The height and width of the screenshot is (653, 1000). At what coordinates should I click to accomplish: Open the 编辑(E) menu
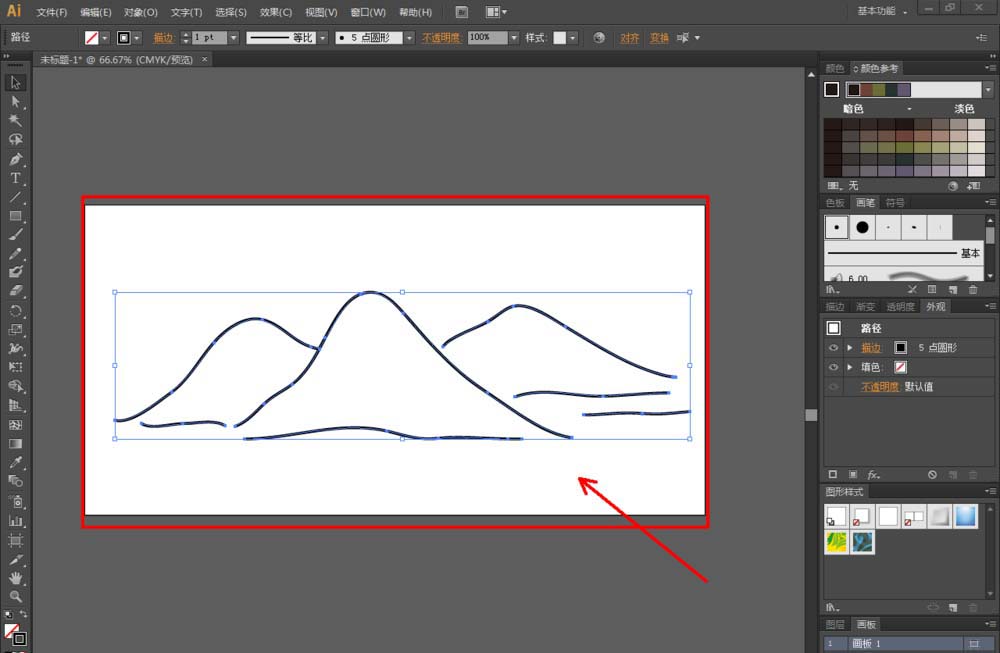pyautogui.click(x=96, y=12)
